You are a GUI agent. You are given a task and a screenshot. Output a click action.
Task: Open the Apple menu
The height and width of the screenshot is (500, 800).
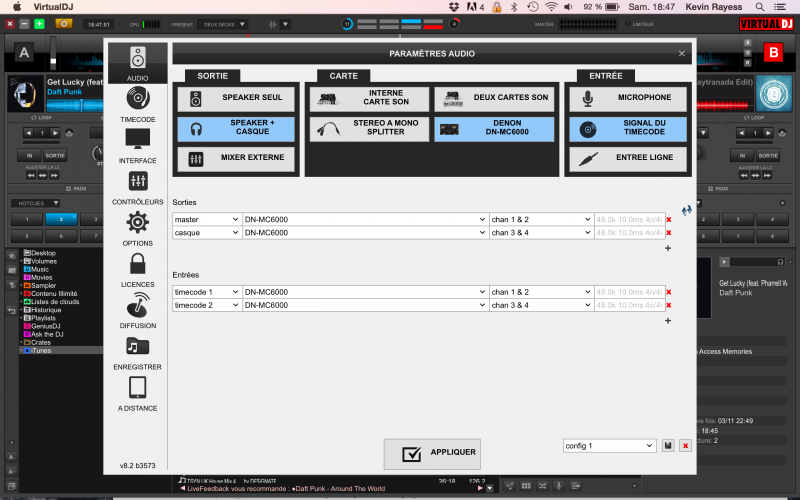pos(17,7)
